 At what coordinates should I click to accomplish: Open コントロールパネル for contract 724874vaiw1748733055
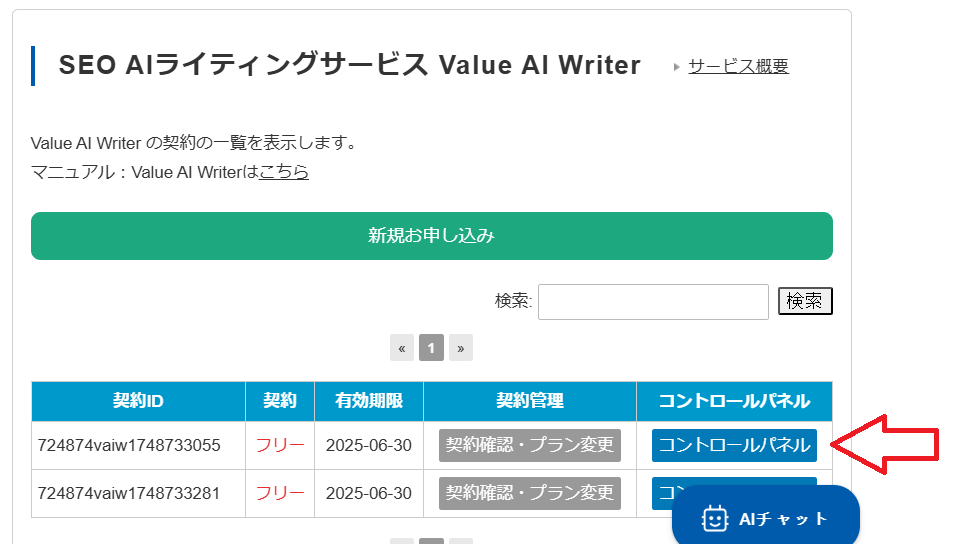tap(734, 445)
